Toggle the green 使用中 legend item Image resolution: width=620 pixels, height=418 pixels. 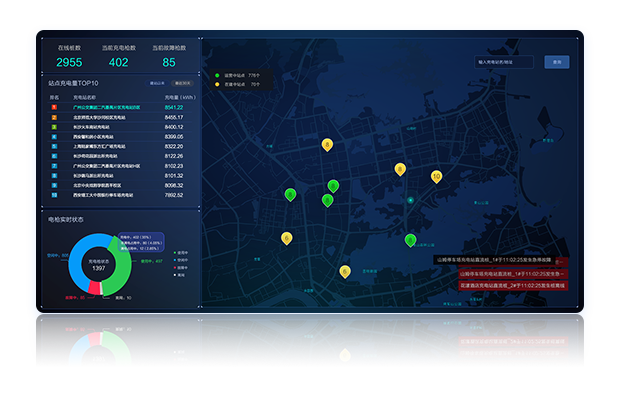(x=181, y=253)
